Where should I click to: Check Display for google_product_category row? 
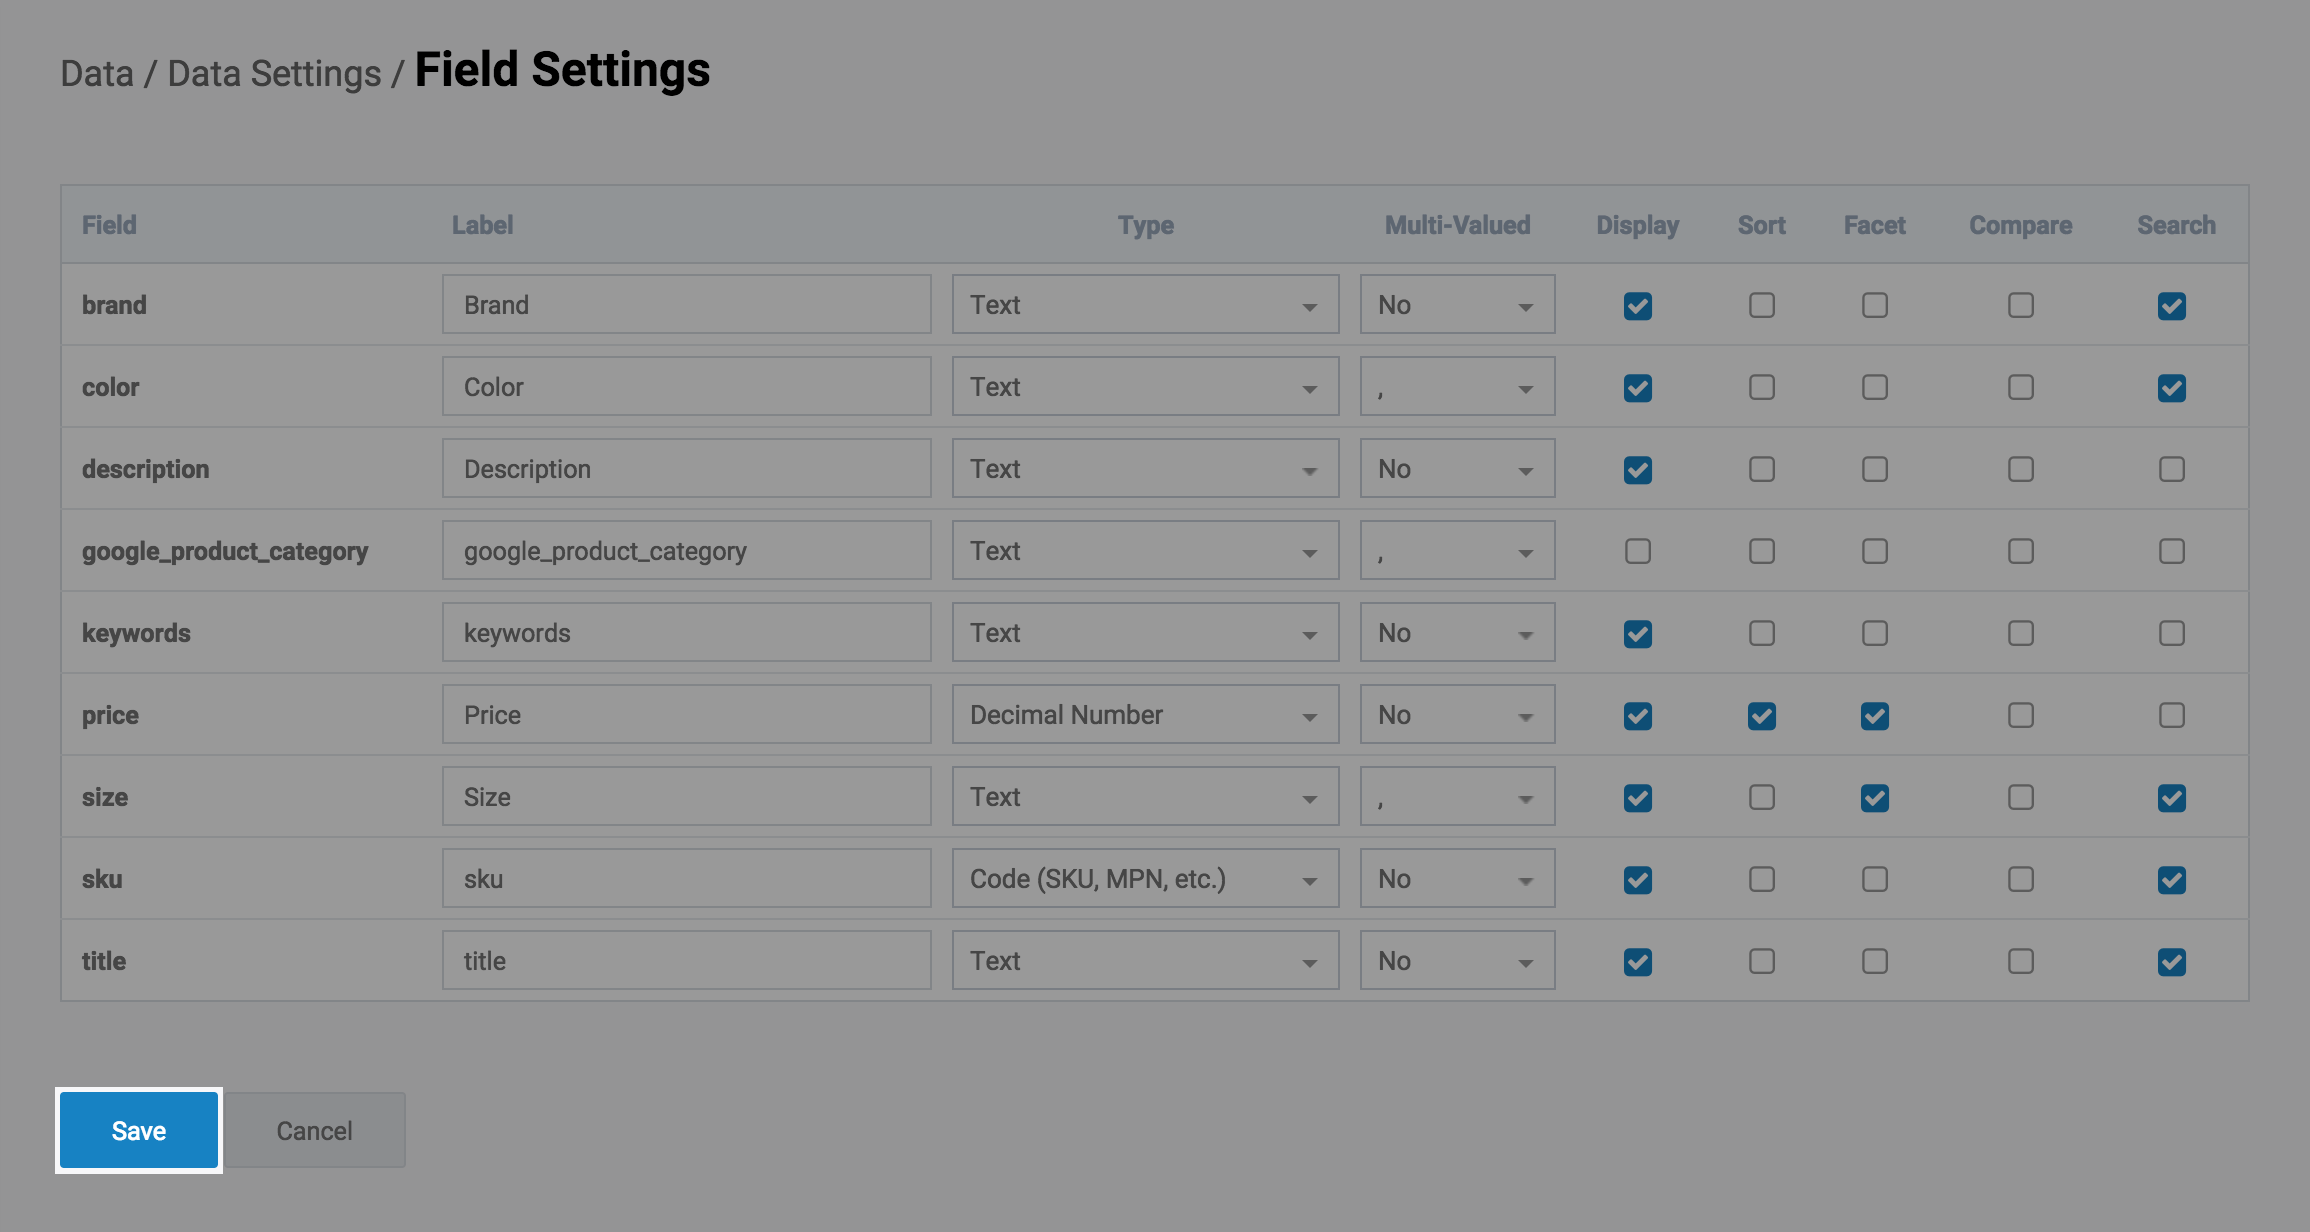click(x=1637, y=551)
